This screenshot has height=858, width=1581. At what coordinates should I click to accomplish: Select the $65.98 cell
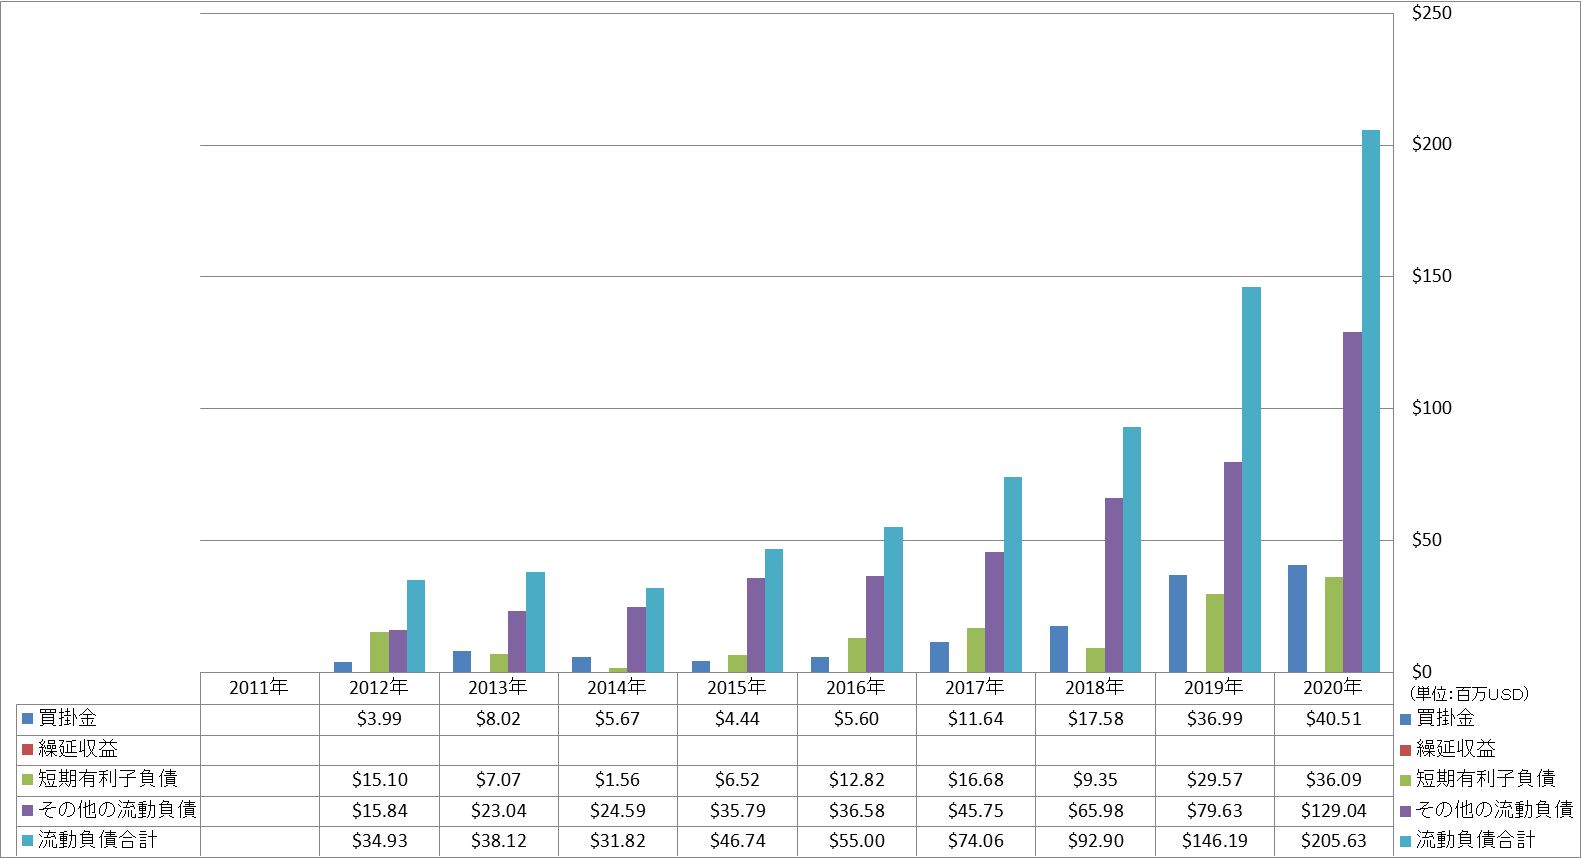(1095, 810)
